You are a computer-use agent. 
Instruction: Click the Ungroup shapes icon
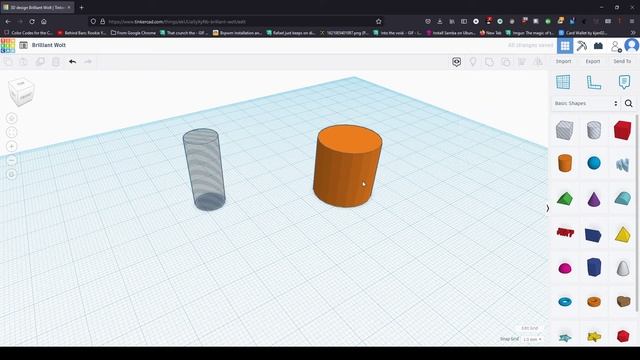coord(505,62)
